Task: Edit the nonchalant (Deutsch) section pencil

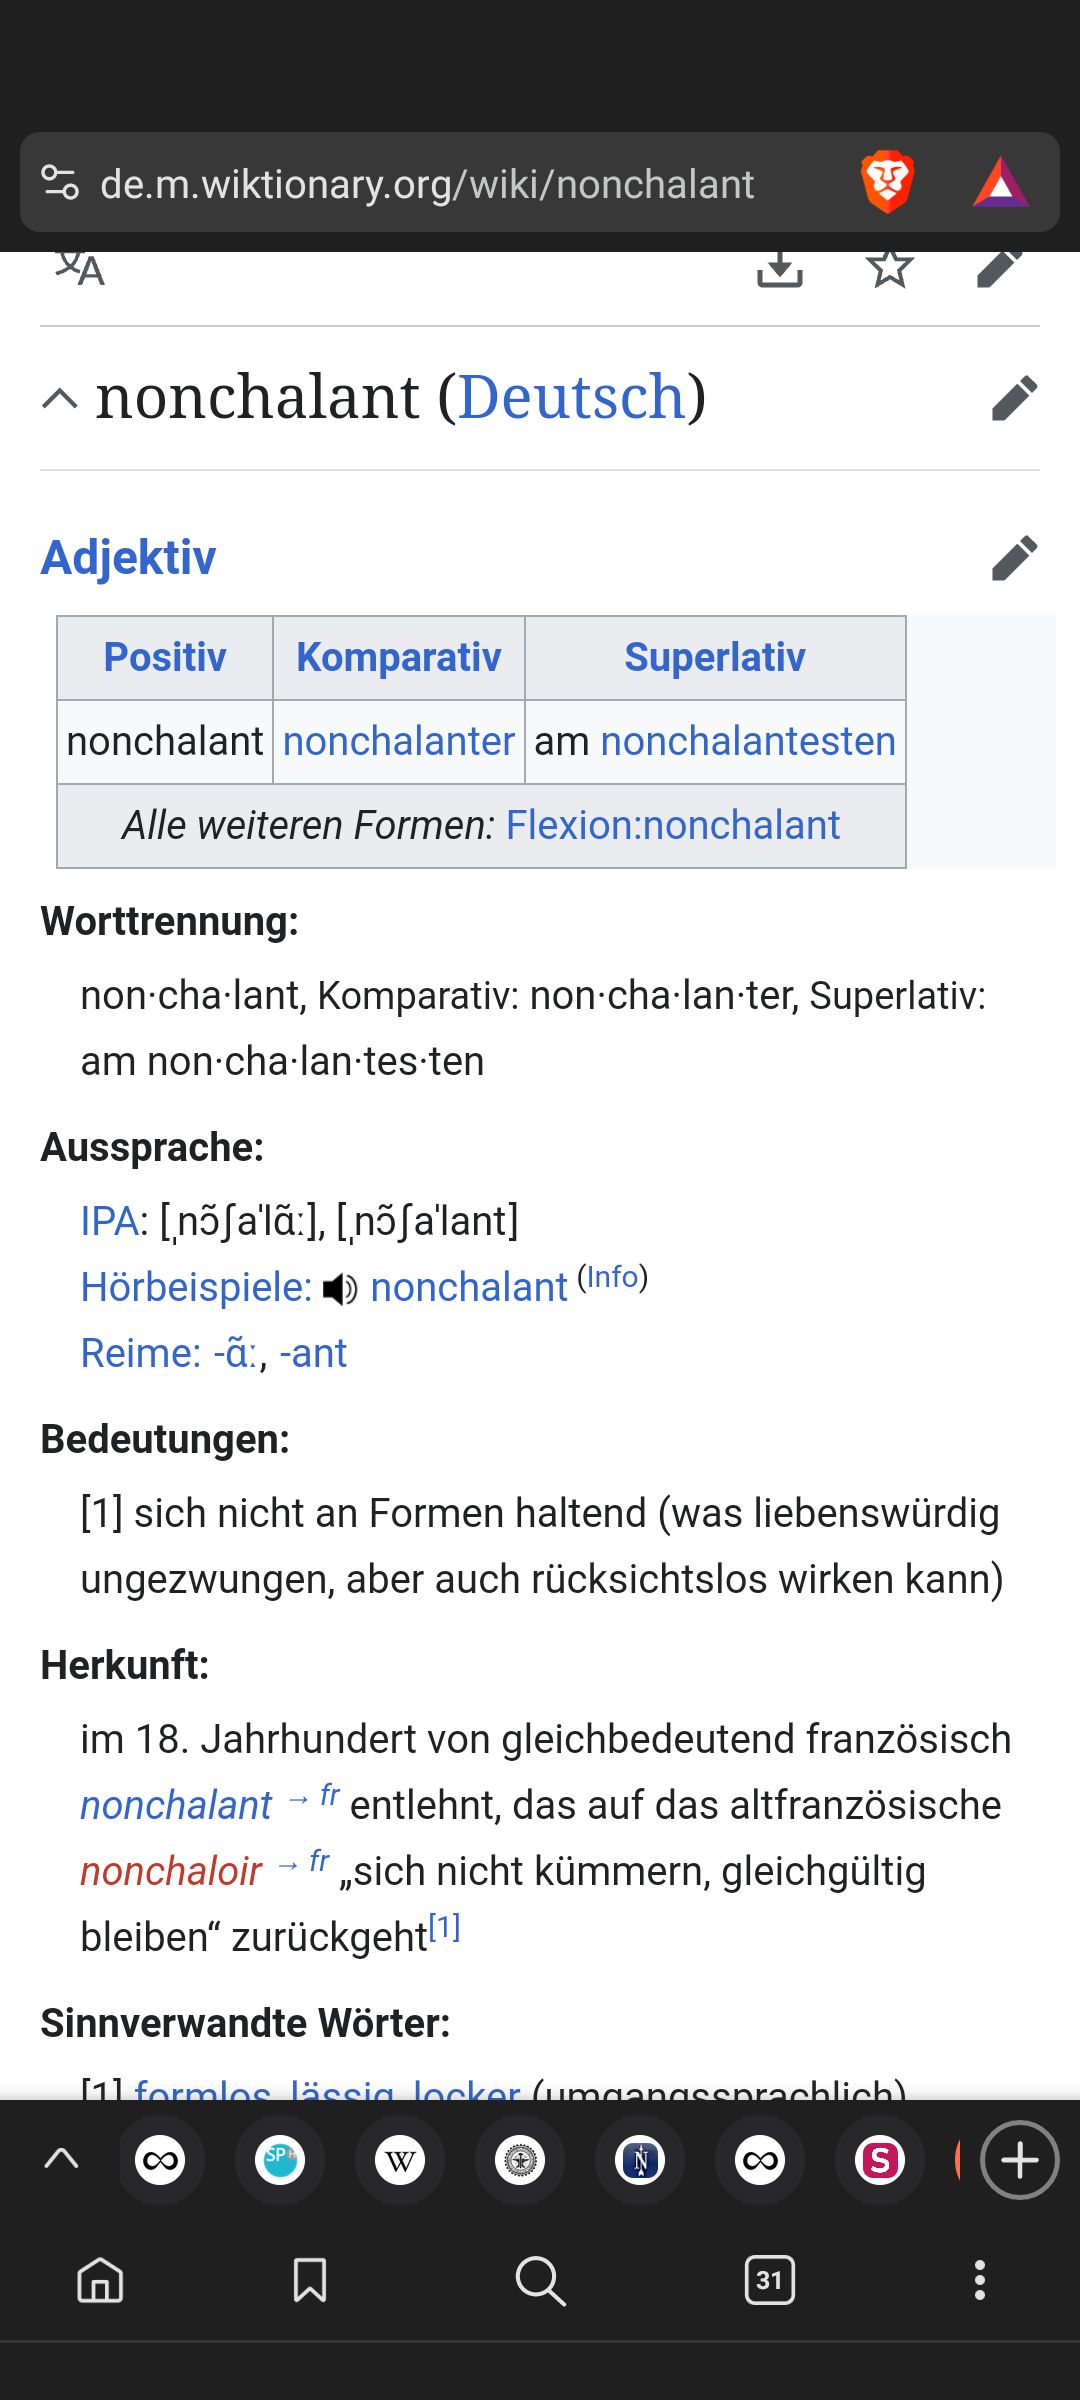Action: pyautogui.click(x=1014, y=398)
